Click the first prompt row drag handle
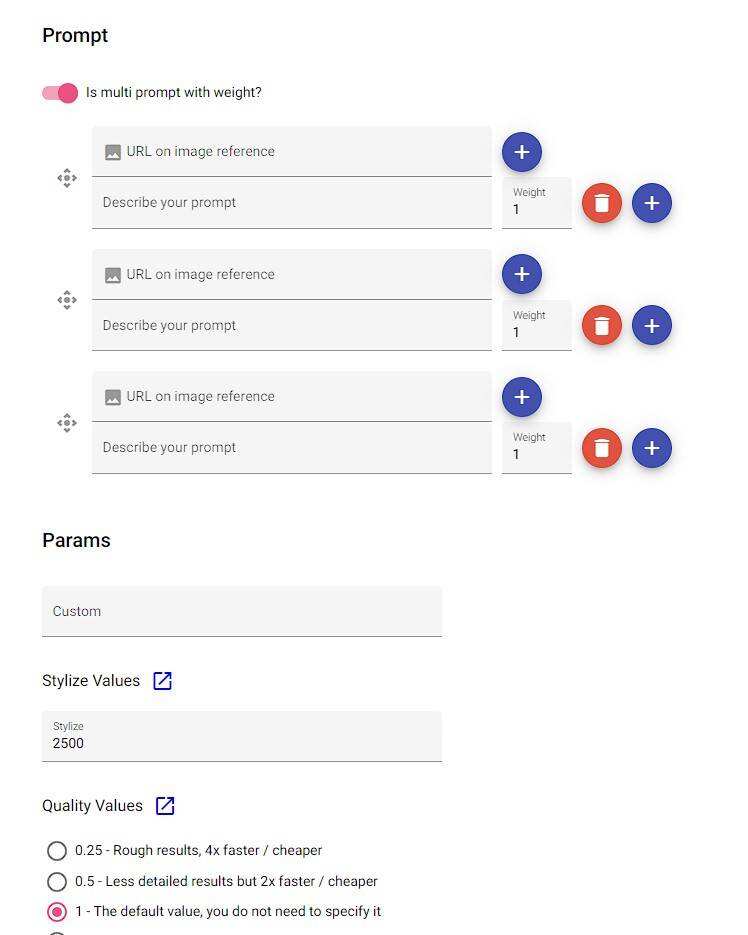748x935 pixels. click(67, 178)
